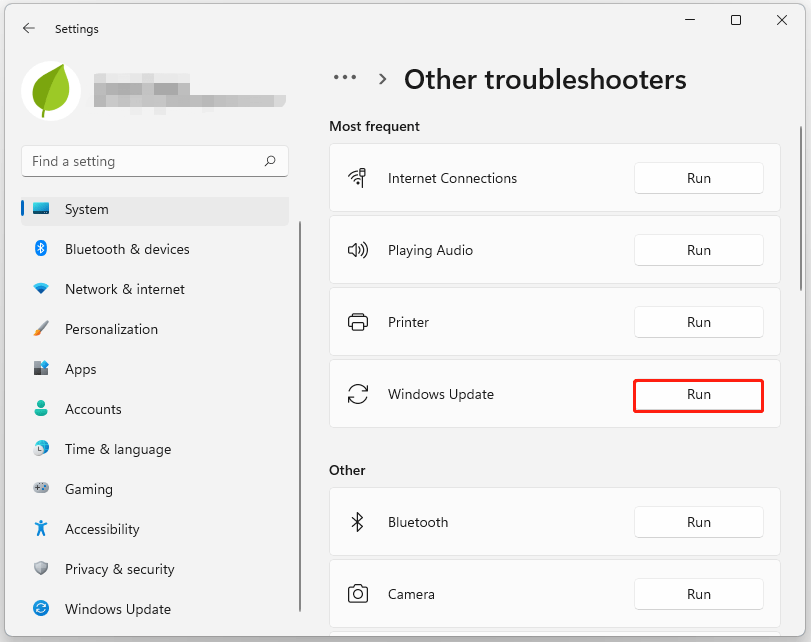Expand the breadcrumb ellipsis menu

345,77
